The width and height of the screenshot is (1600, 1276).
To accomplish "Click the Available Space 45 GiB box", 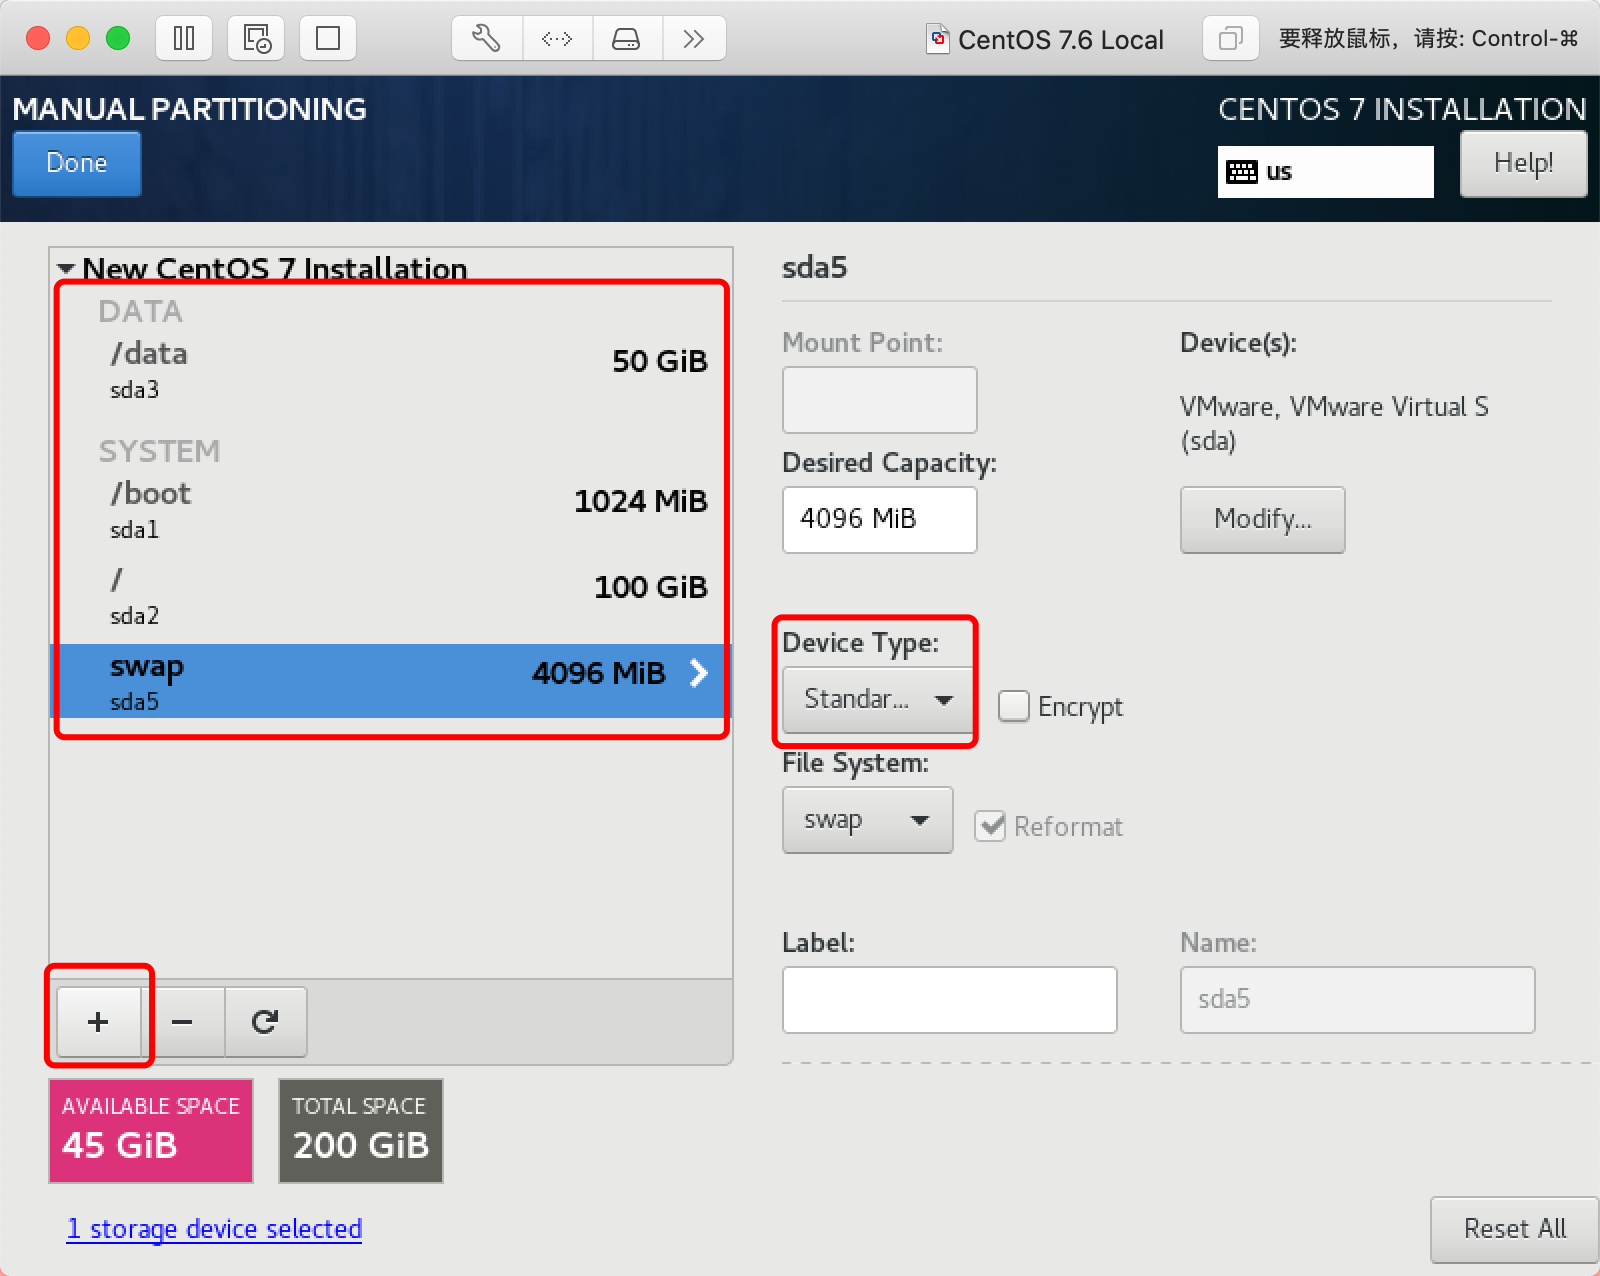I will coord(151,1130).
